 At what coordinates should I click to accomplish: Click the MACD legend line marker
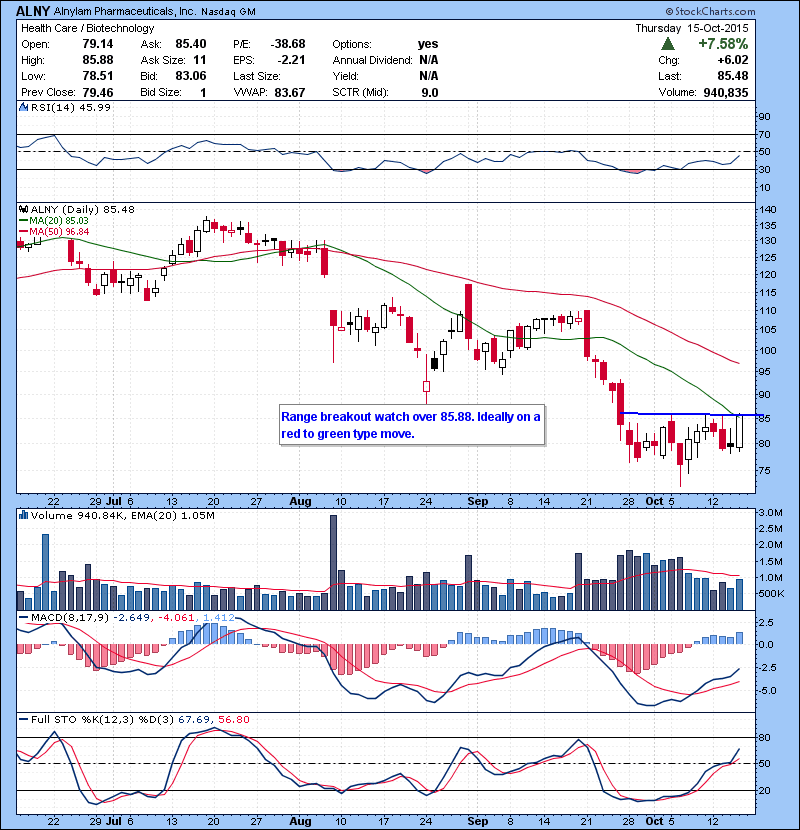pyautogui.click(x=23, y=617)
